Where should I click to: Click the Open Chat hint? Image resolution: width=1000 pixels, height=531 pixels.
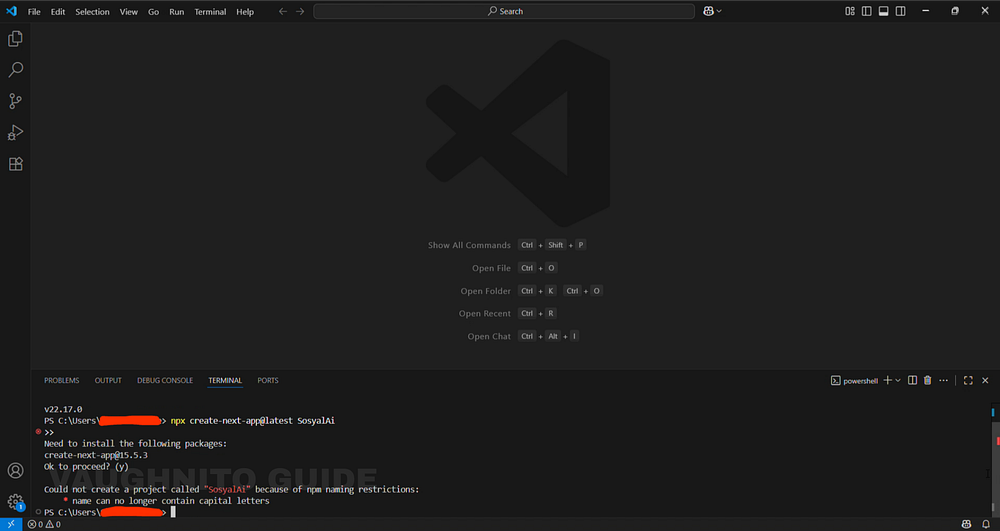(x=489, y=337)
